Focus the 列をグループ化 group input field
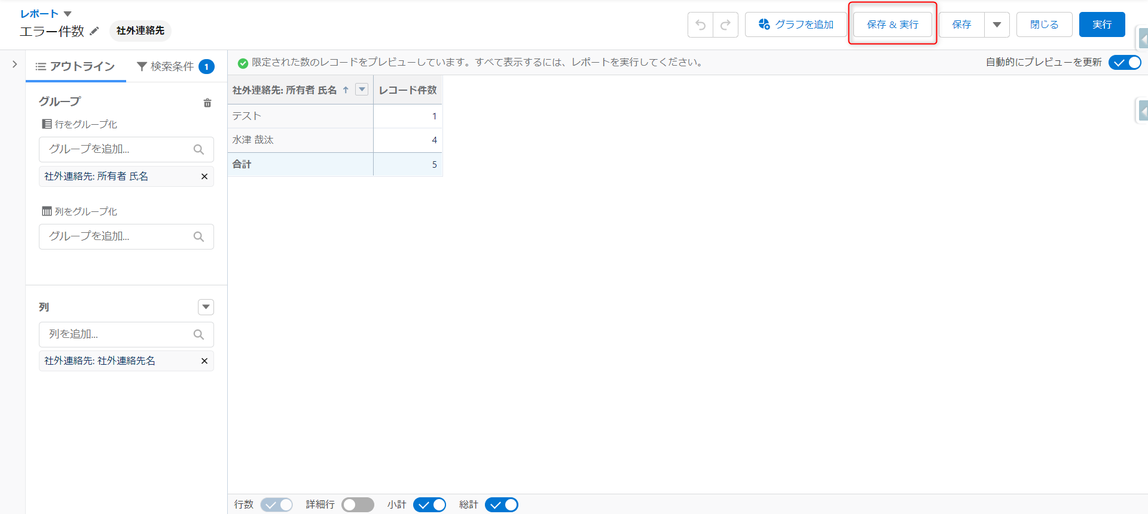 (126, 236)
